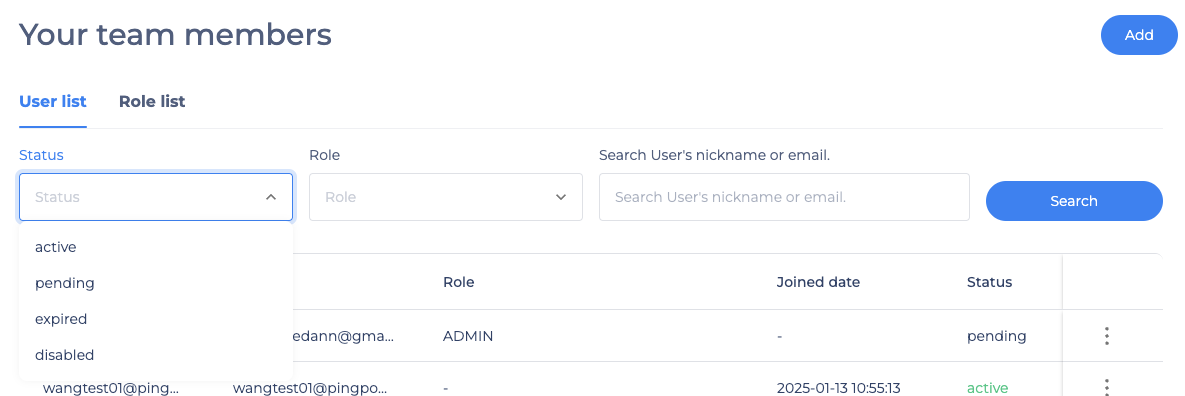Click the Joined date column header

coord(818,283)
